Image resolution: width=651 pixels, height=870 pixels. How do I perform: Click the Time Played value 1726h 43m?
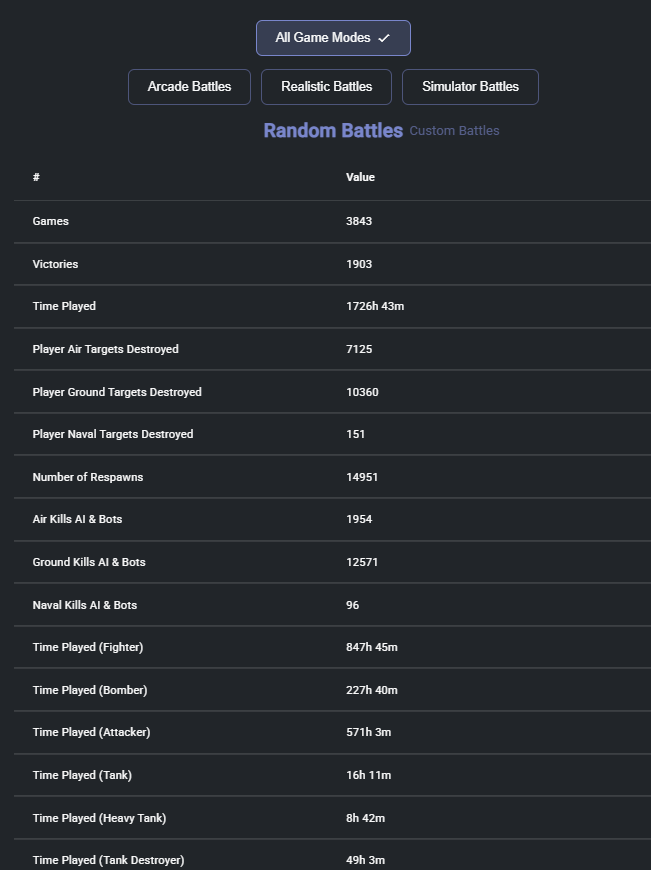coord(375,306)
